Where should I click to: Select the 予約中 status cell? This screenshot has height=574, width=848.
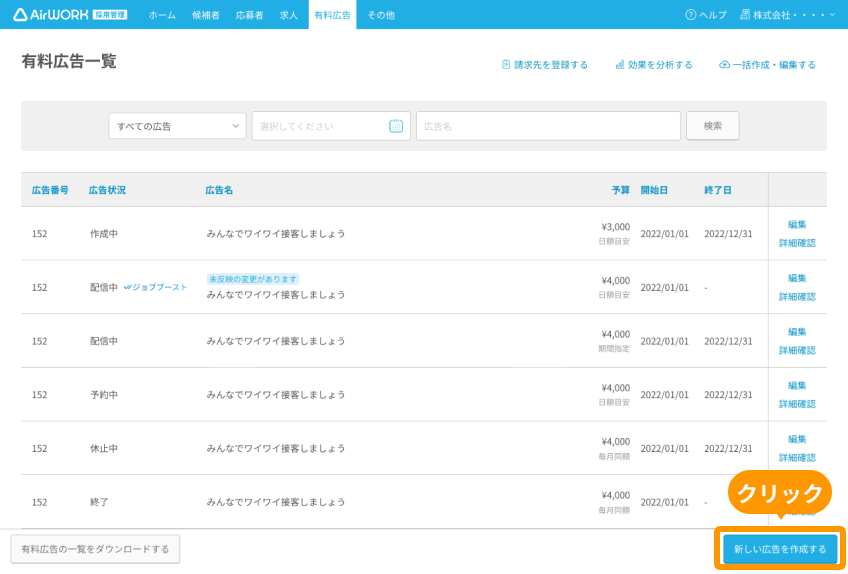click(x=104, y=394)
